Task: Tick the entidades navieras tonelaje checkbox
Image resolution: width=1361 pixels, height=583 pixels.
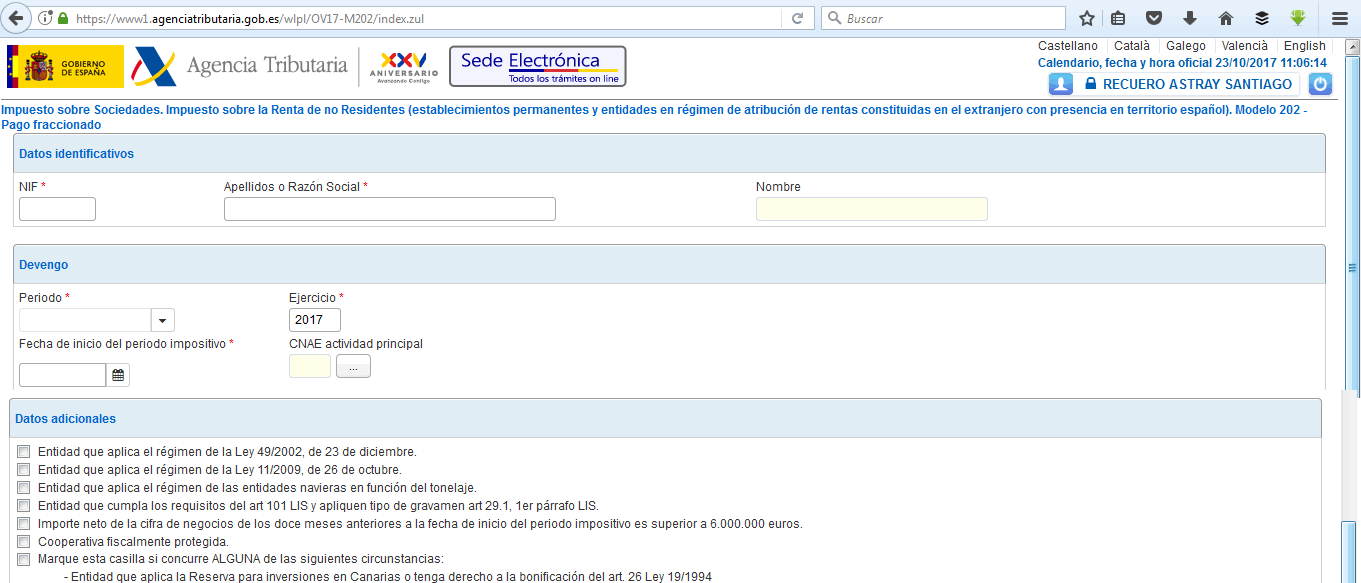Action: 24,488
